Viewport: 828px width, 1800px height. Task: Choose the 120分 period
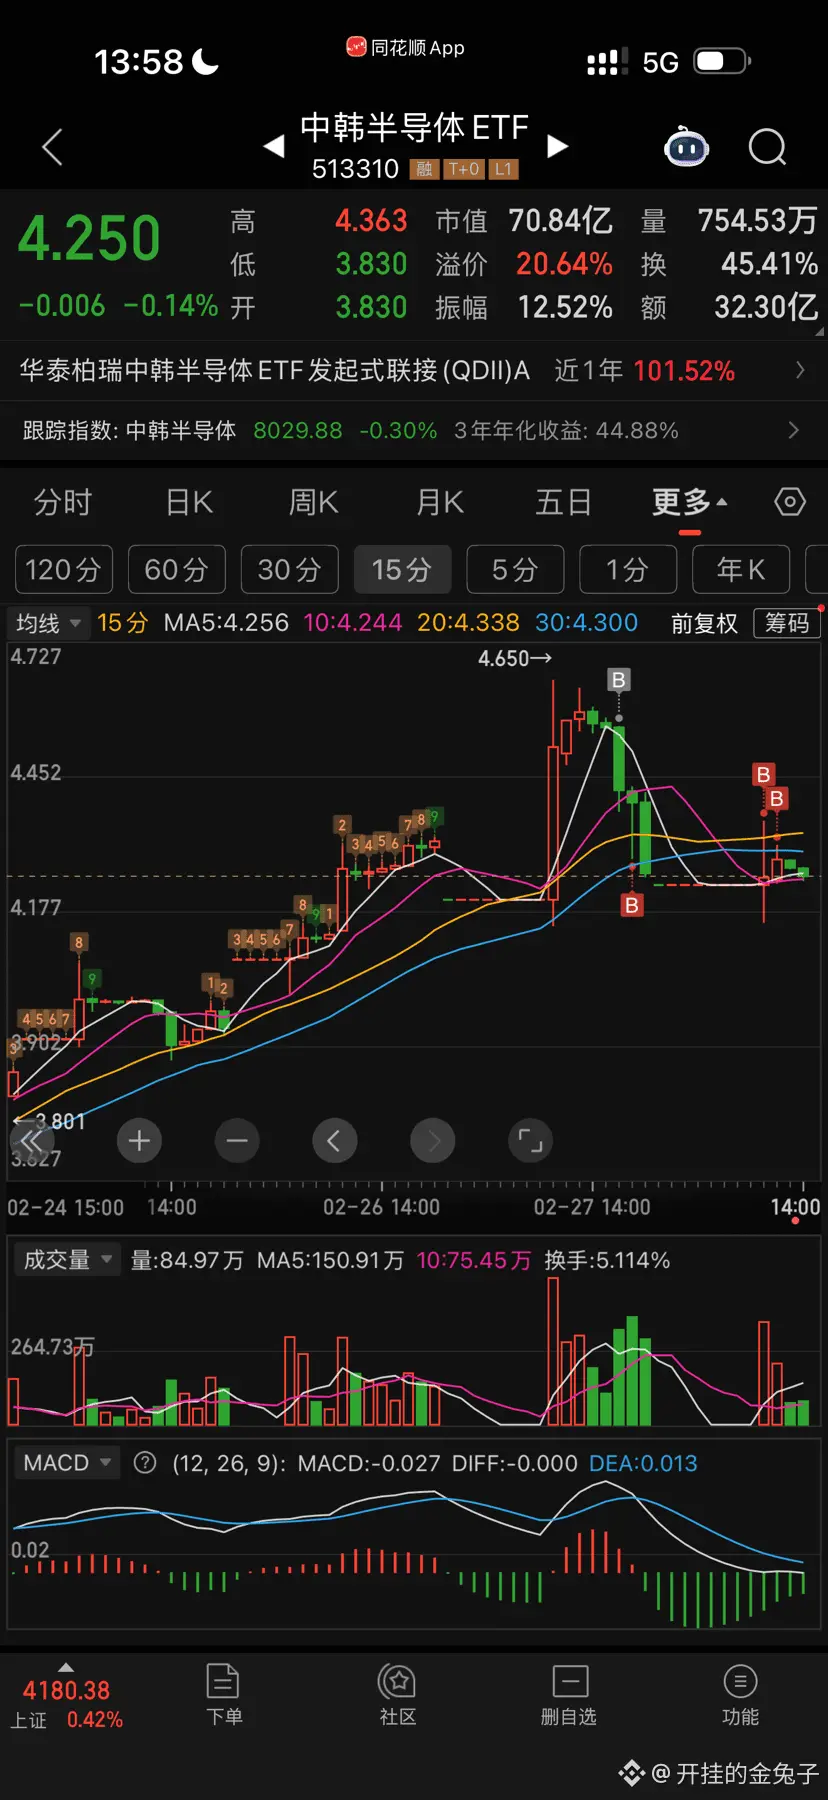[63, 570]
